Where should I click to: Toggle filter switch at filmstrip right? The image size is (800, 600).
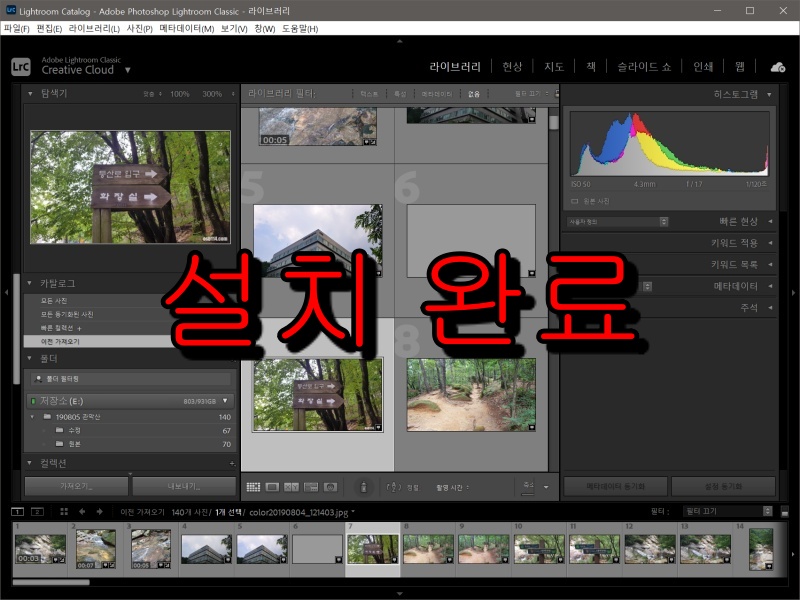[785, 511]
